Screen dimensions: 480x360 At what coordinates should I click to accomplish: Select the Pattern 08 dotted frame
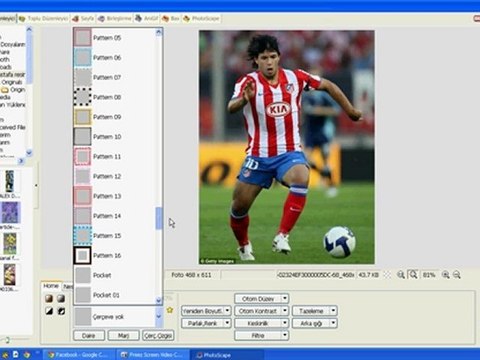[114, 97]
